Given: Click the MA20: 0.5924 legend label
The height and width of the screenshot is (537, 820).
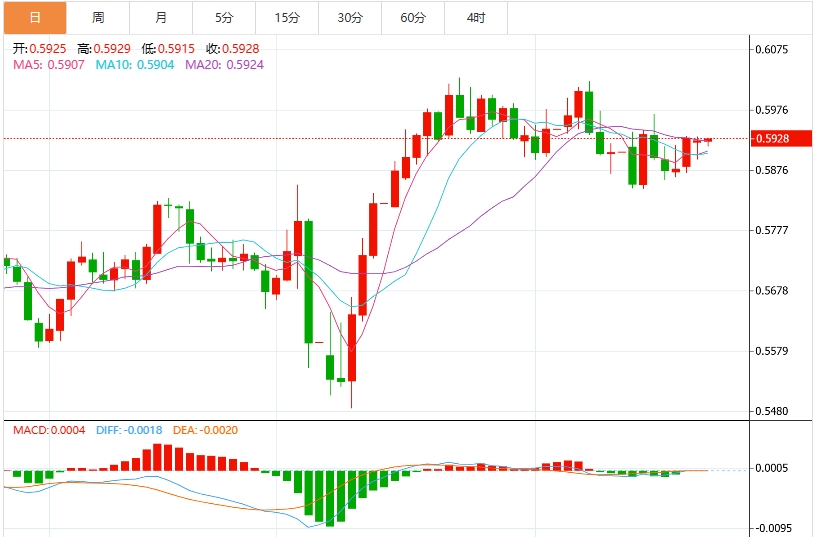Looking at the screenshot, I should point(224,65).
